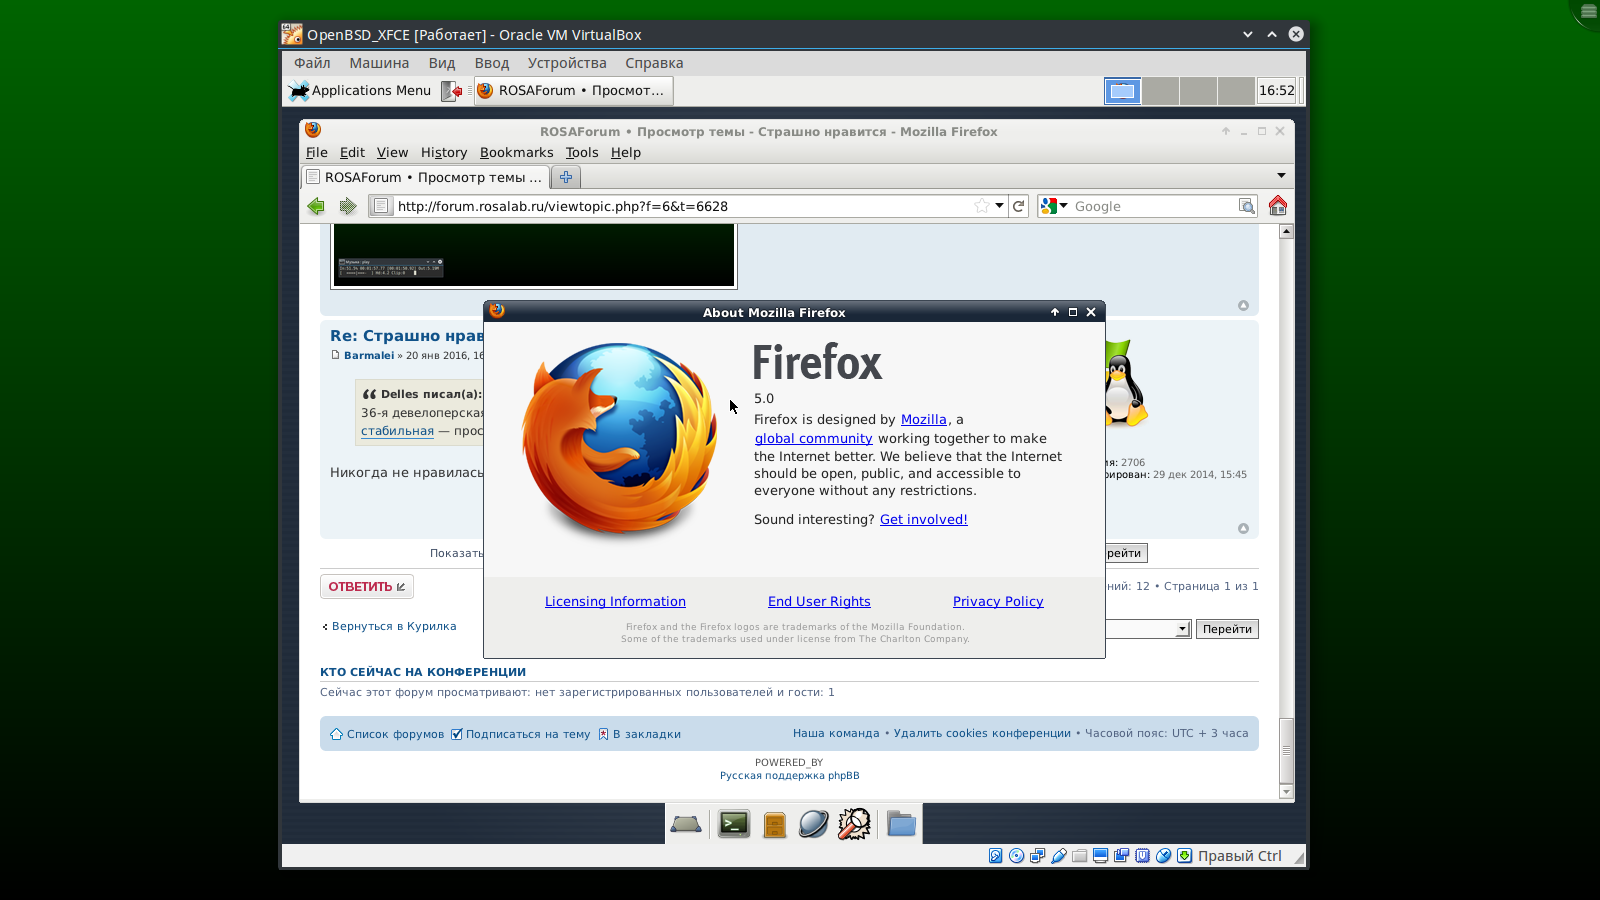The width and height of the screenshot is (1600, 900).
Task: Switch to the first workspace in pager
Action: pos(1122,91)
